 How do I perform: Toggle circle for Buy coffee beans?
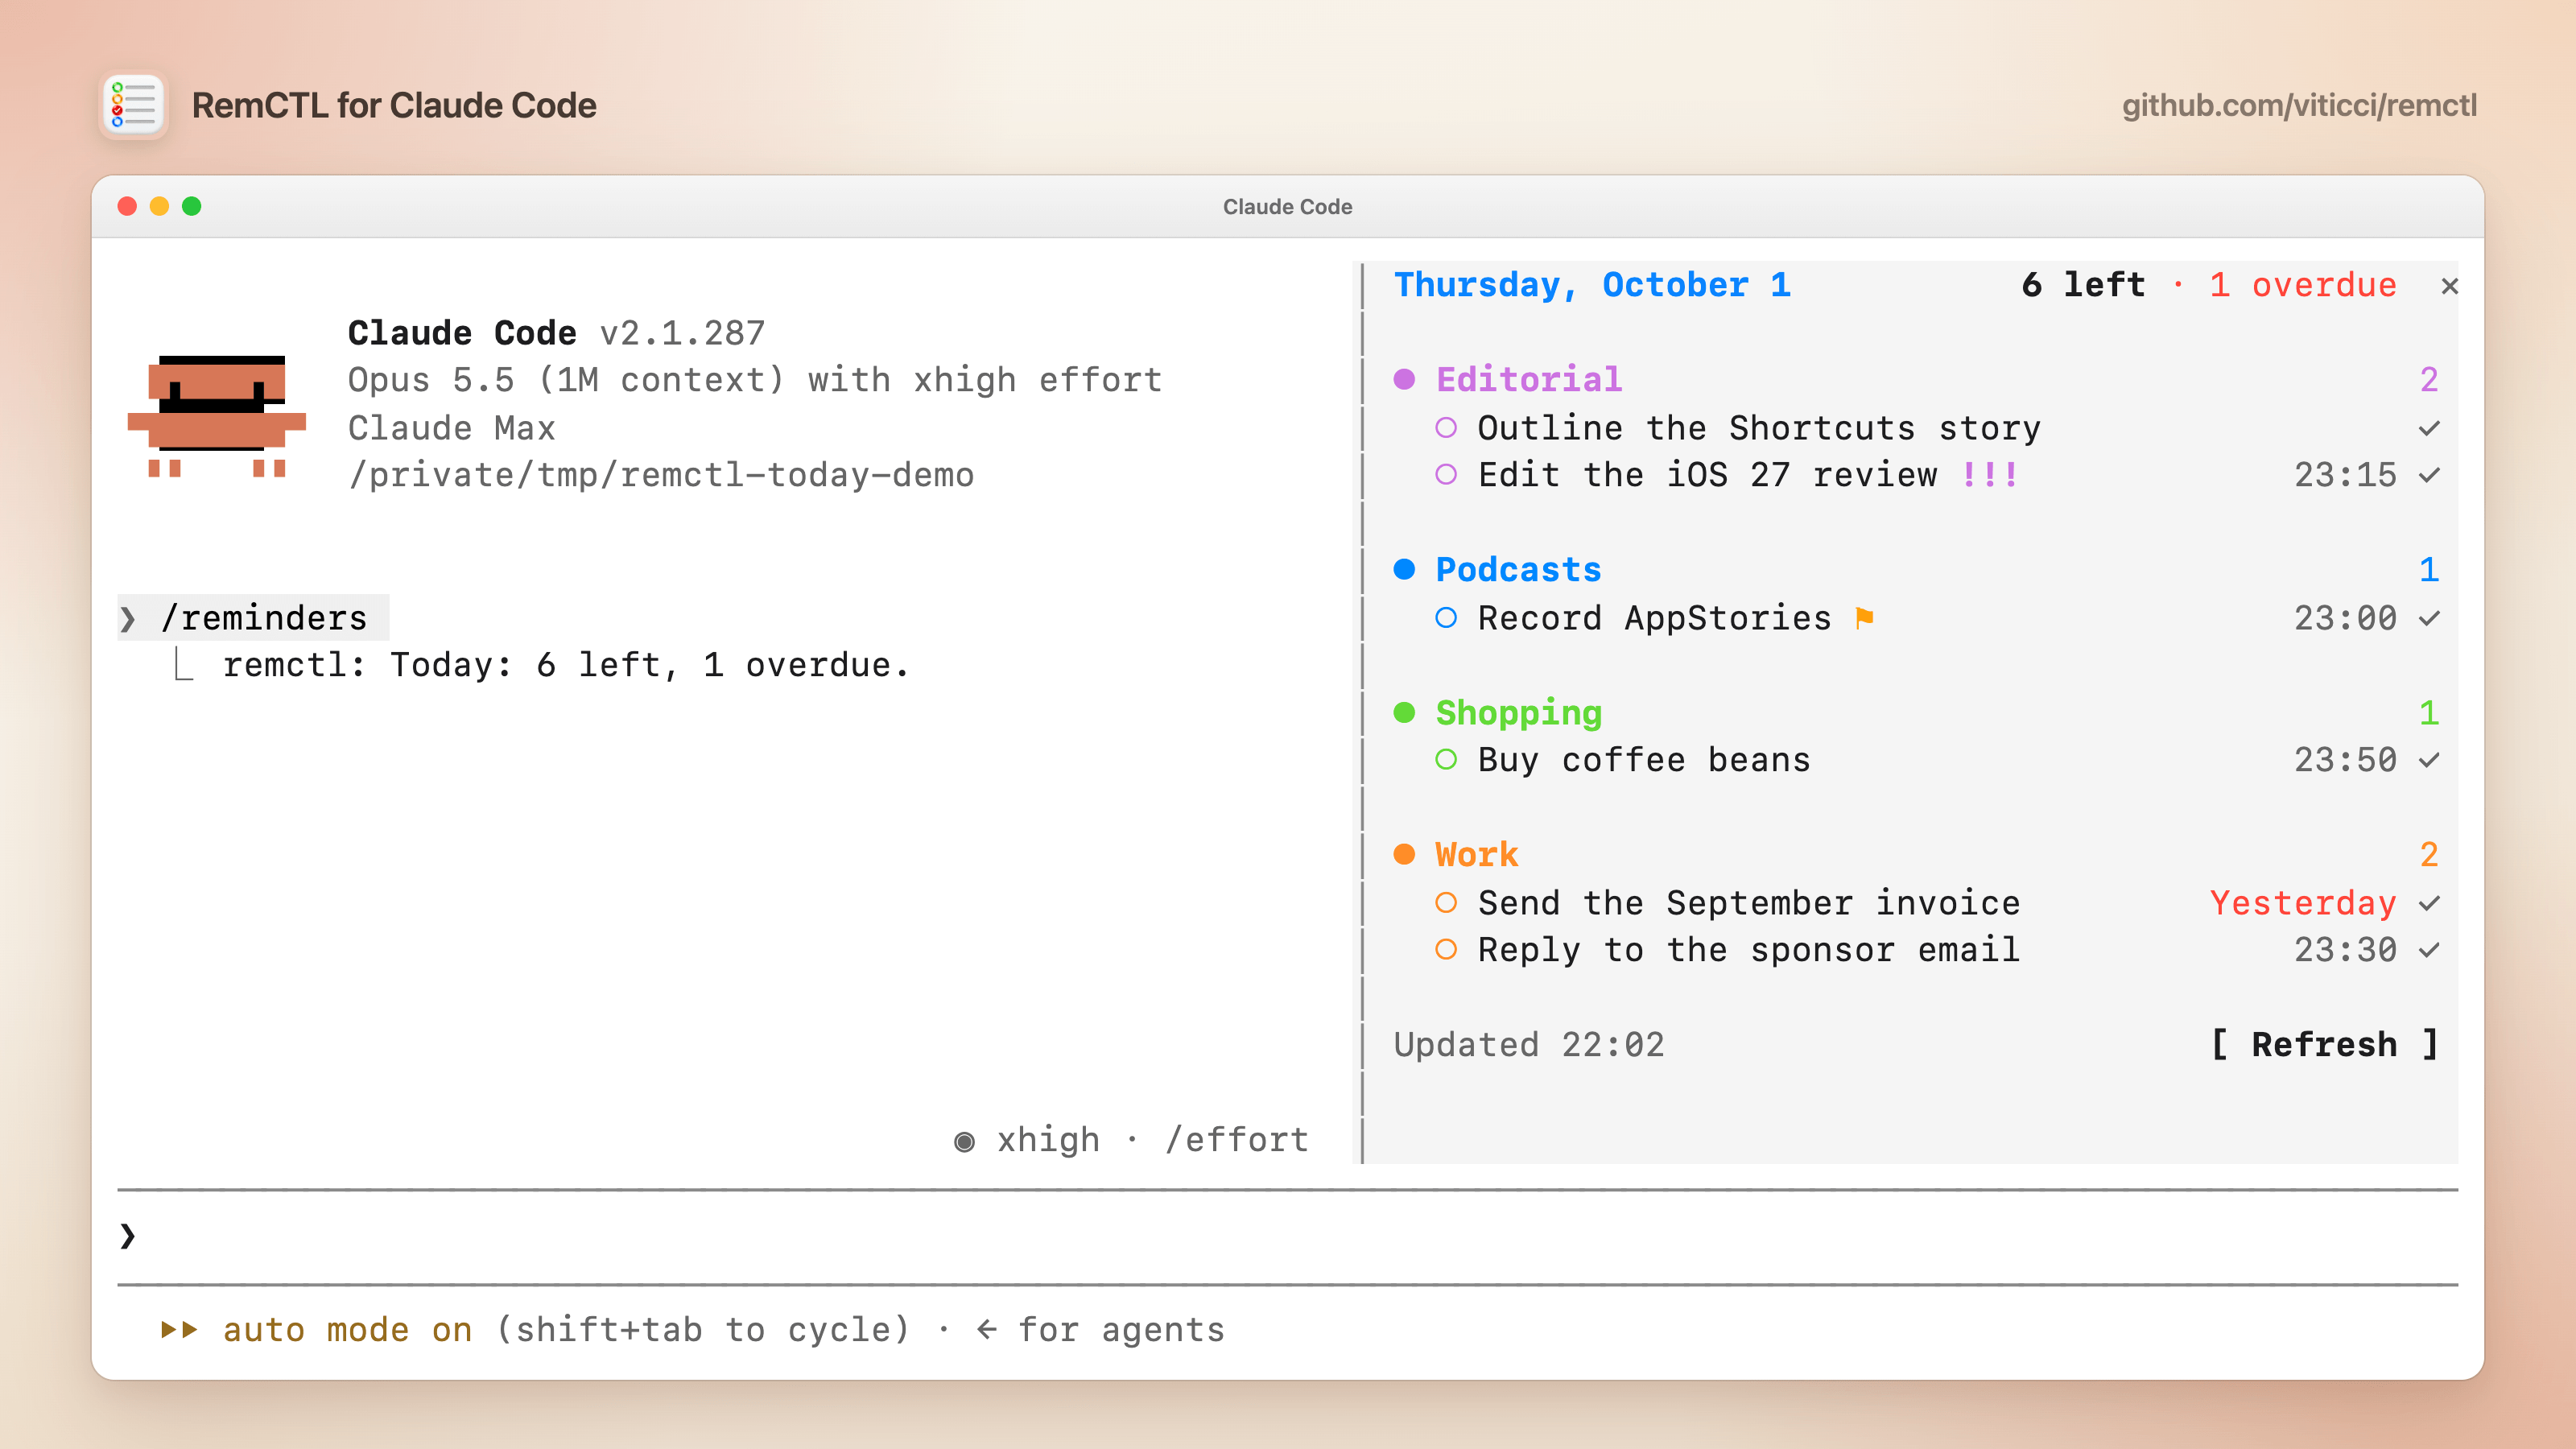point(1446,760)
